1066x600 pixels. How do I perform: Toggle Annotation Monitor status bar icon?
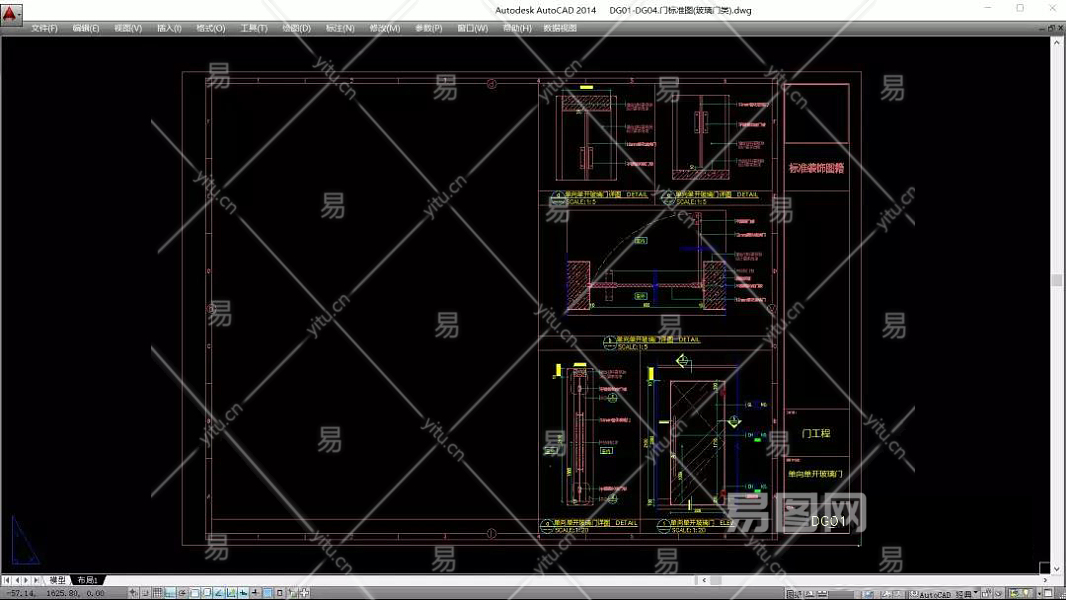pos(304,593)
